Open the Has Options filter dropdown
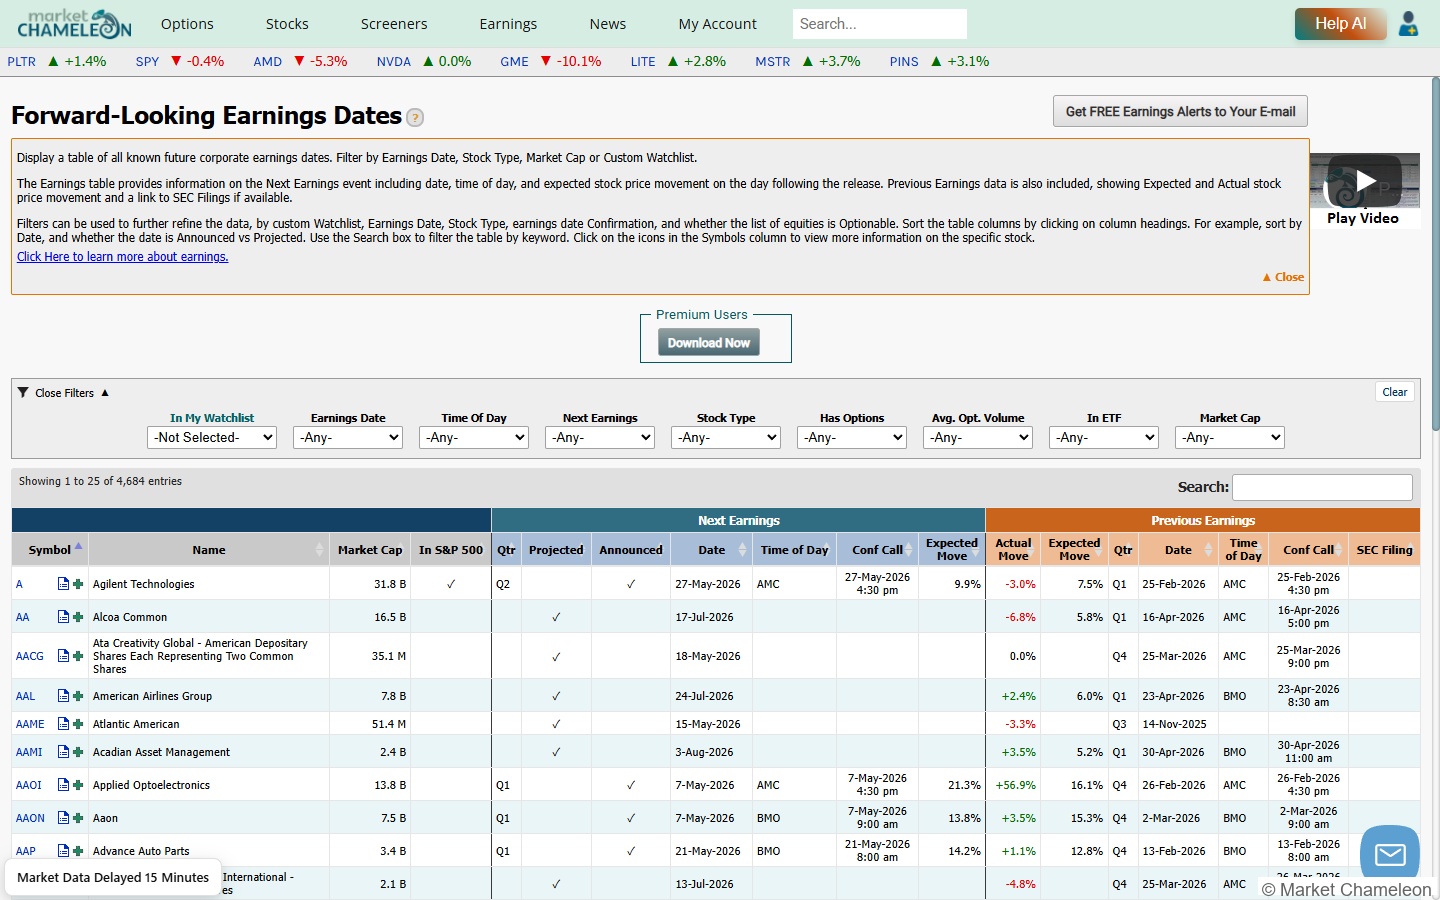The image size is (1440, 900). [852, 438]
